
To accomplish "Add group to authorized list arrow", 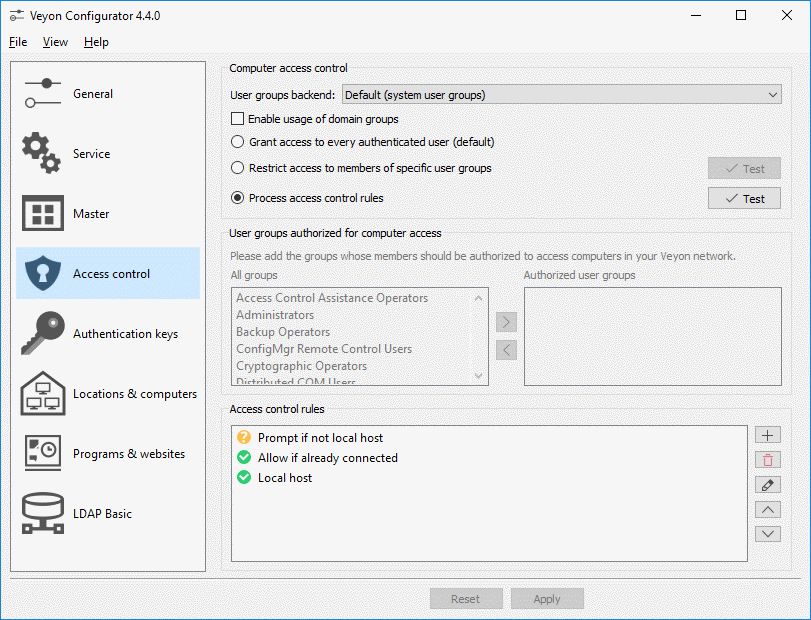I will click(x=506, y=322).
